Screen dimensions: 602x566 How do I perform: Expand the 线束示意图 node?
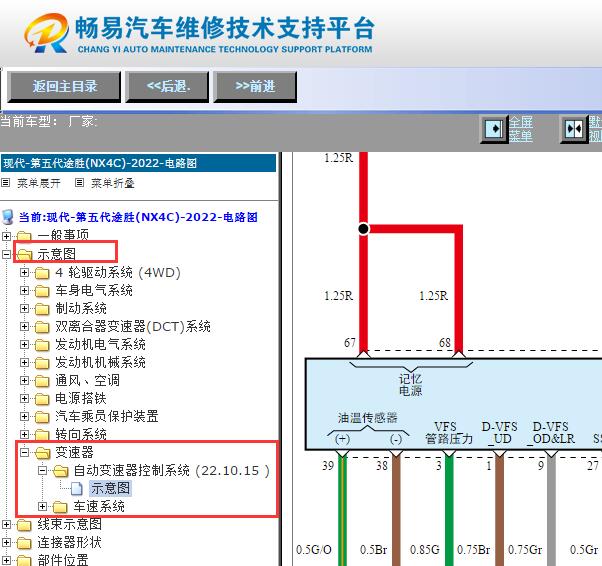click(x=6, y=525)
